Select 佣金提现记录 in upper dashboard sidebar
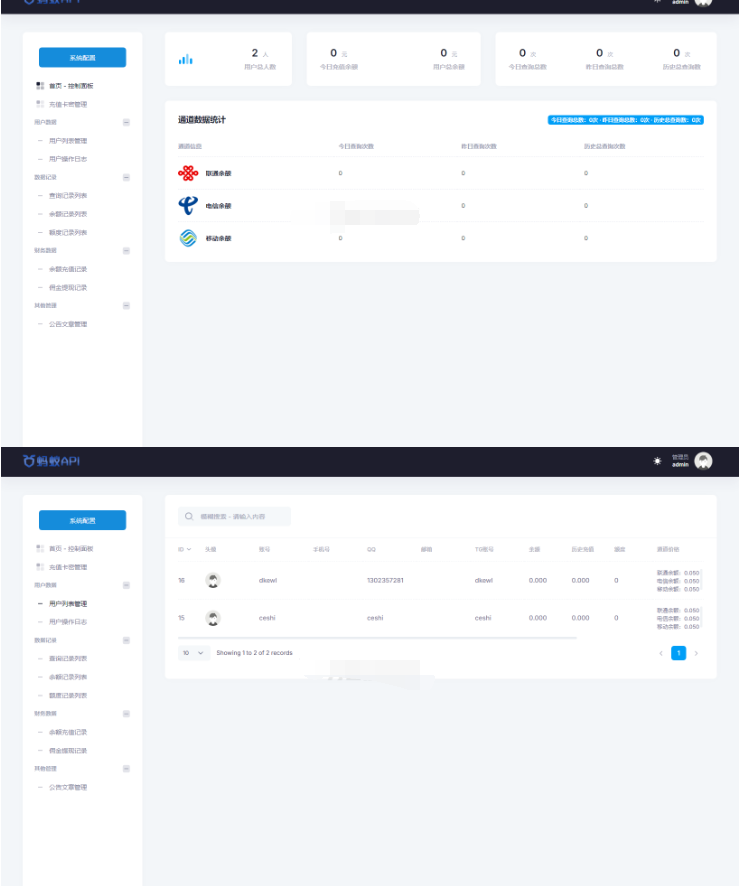 point(68,288)
